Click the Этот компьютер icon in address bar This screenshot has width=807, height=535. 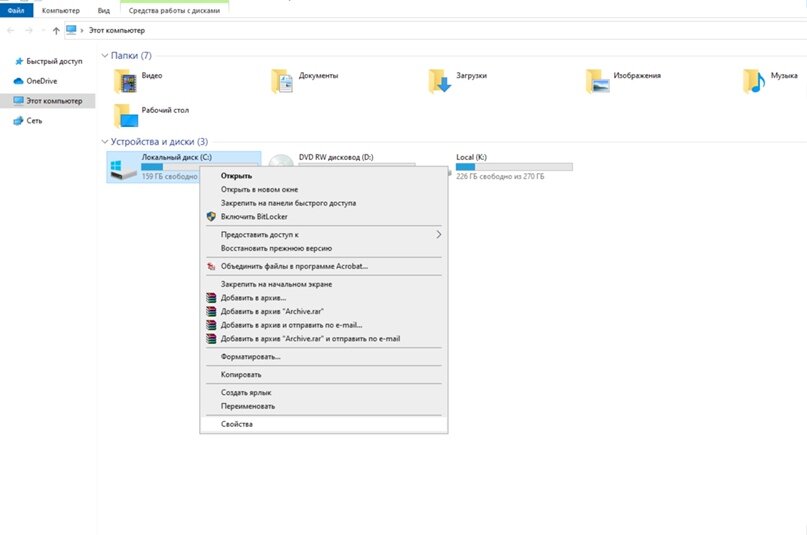(x=72, y=30)
